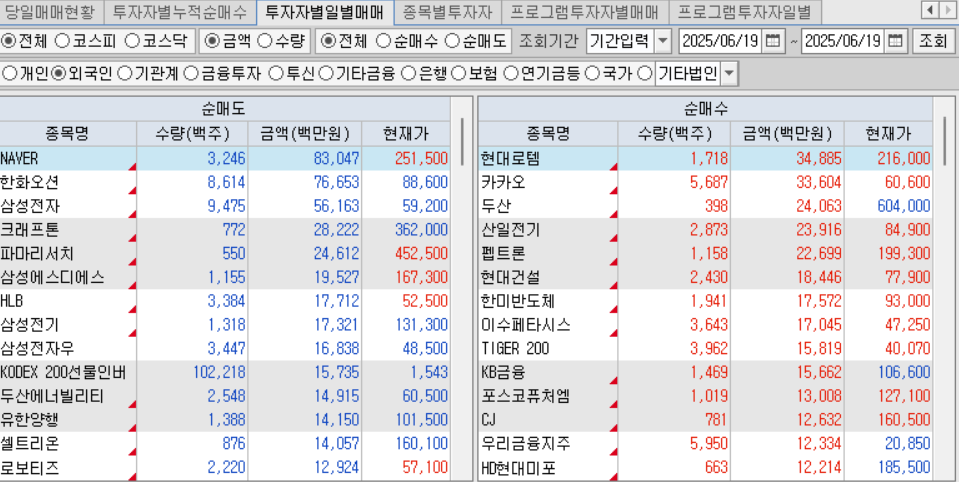Switch to the 투자자별누적순매수 tab
Image resolution: width=959 pixels, height=482 pixels.
pos(180,10)
